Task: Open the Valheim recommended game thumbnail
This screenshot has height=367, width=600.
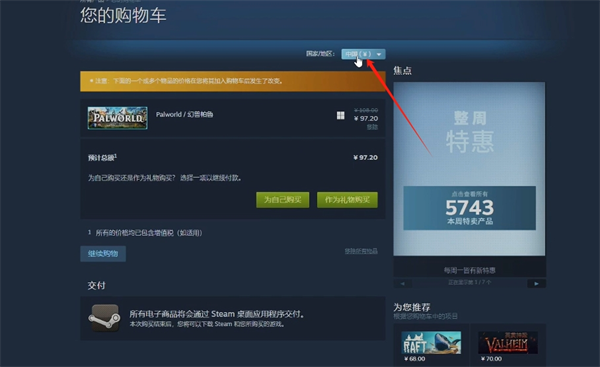Action: point(508,343)
